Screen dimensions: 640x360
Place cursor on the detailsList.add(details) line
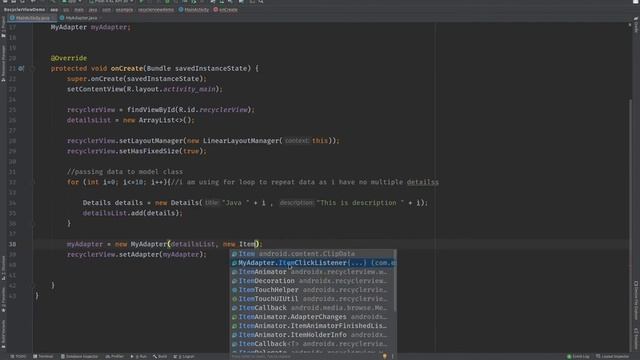(133, 213)
